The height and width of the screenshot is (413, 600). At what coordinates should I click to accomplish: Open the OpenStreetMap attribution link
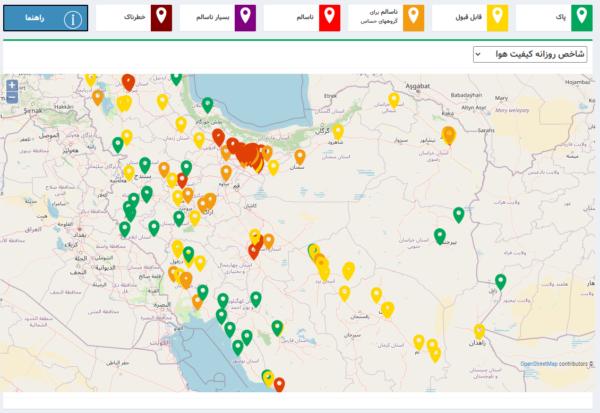[x=538, y=364]
